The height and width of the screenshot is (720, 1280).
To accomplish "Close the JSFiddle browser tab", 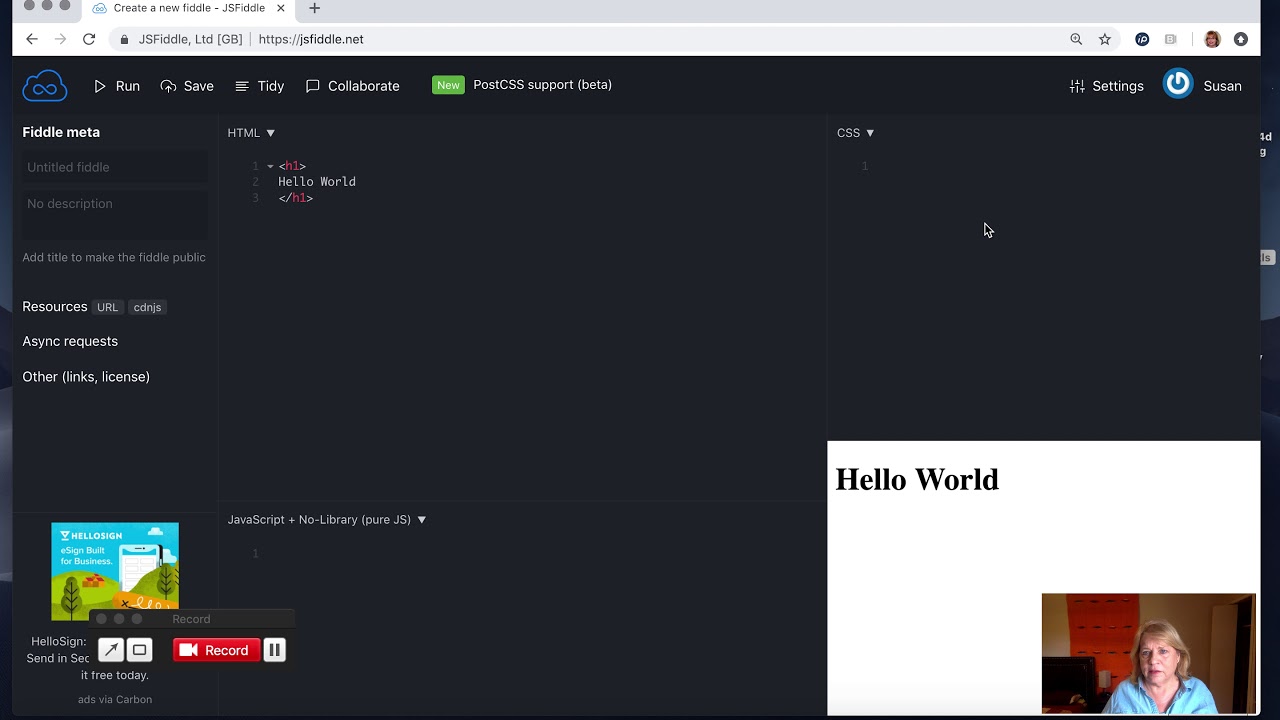I will (x=281, y=8).
